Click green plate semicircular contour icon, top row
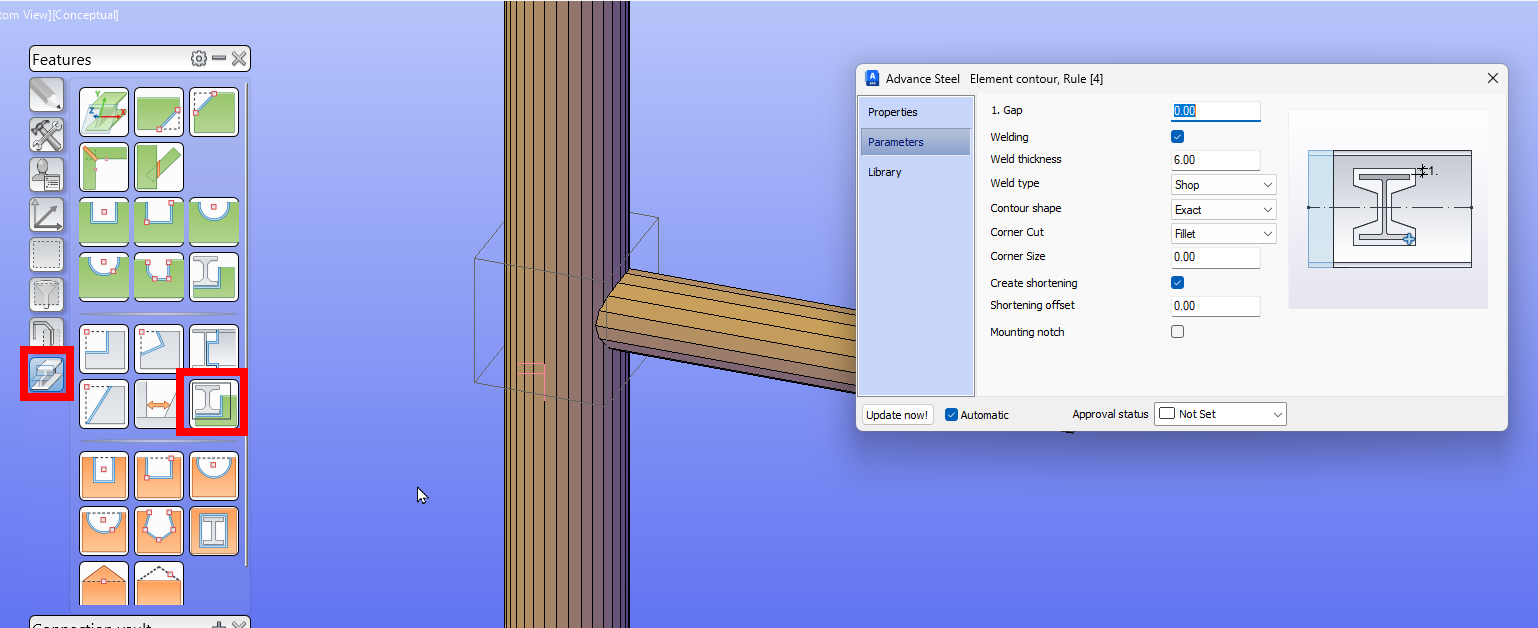This screenshot has height=628, width=1538. (x=214, y=222)
